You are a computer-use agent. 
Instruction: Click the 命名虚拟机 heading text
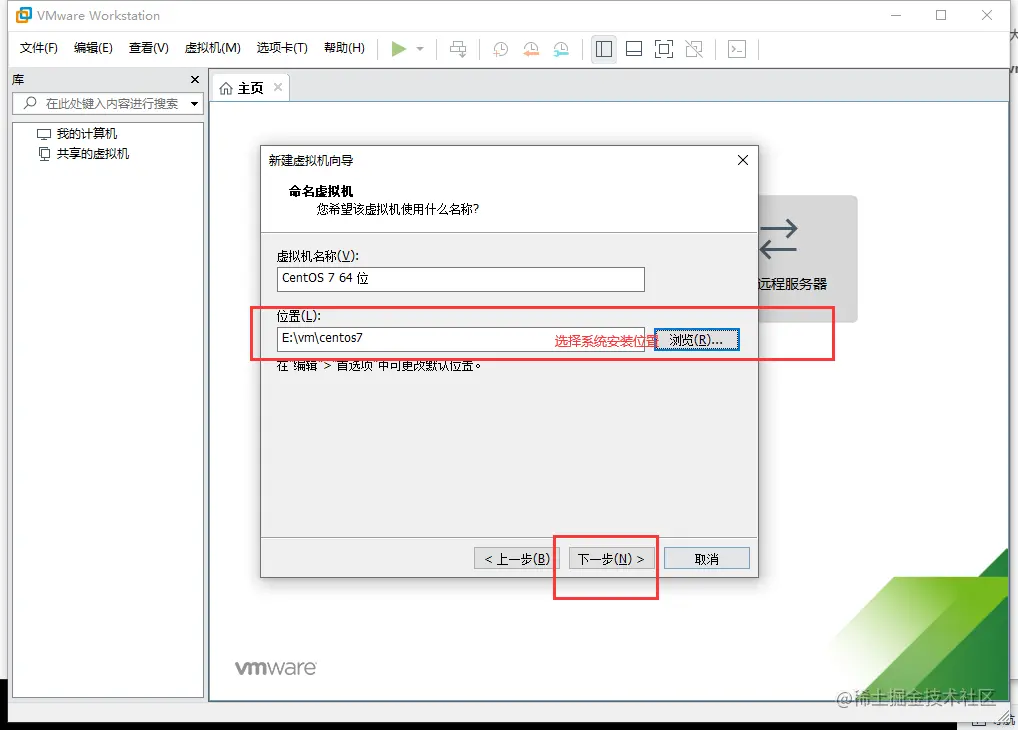click(321, 192)
